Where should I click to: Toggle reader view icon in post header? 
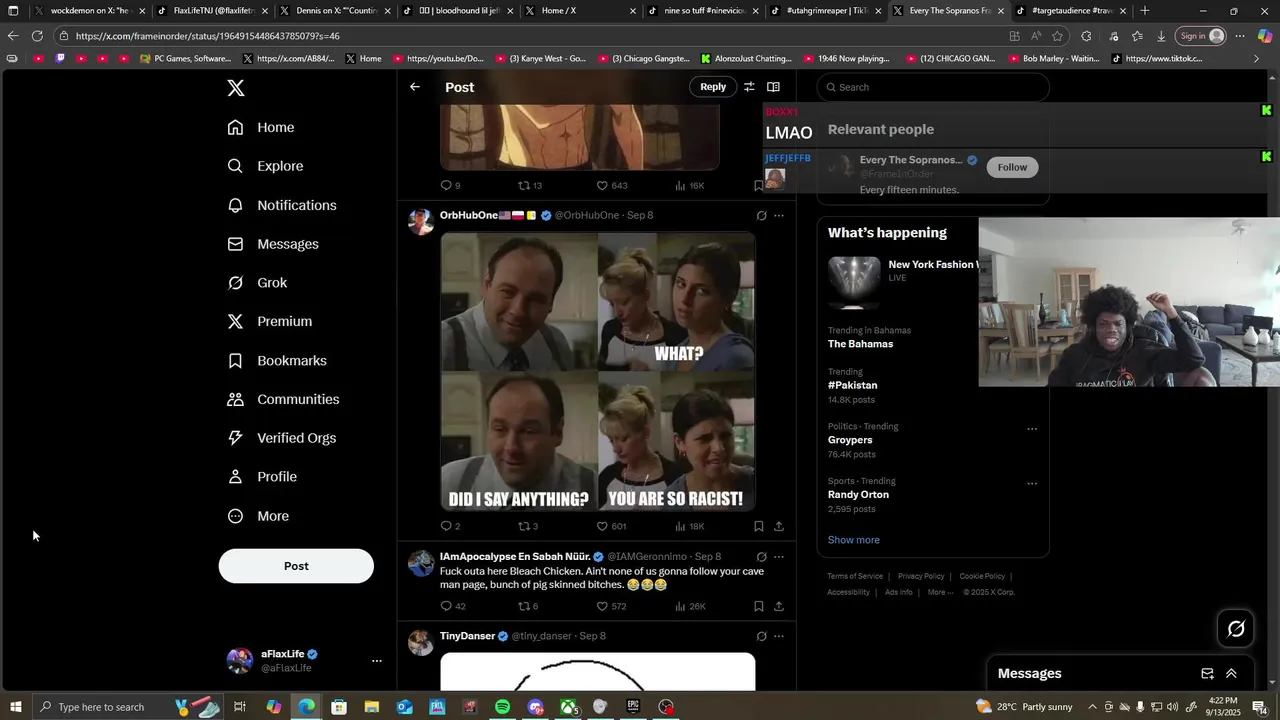click(x=773, y=87)
